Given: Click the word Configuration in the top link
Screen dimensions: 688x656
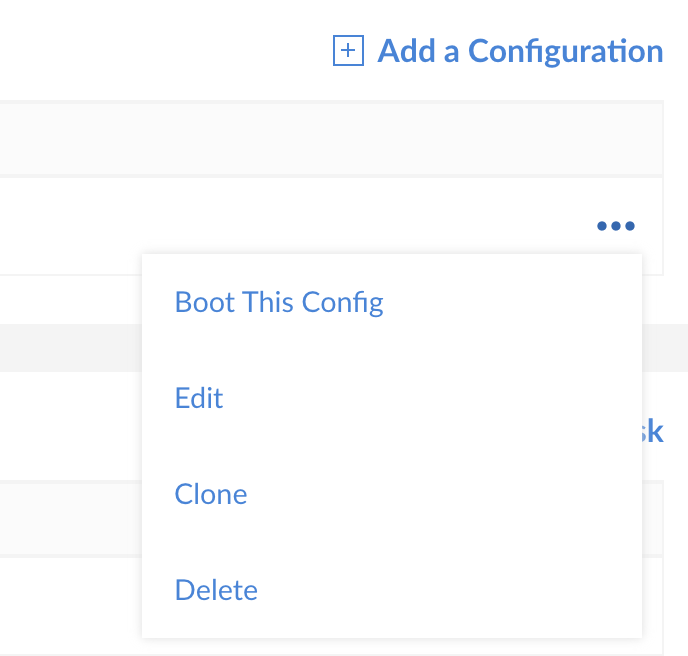Looking at the screenshot, I should coord(566,51).
